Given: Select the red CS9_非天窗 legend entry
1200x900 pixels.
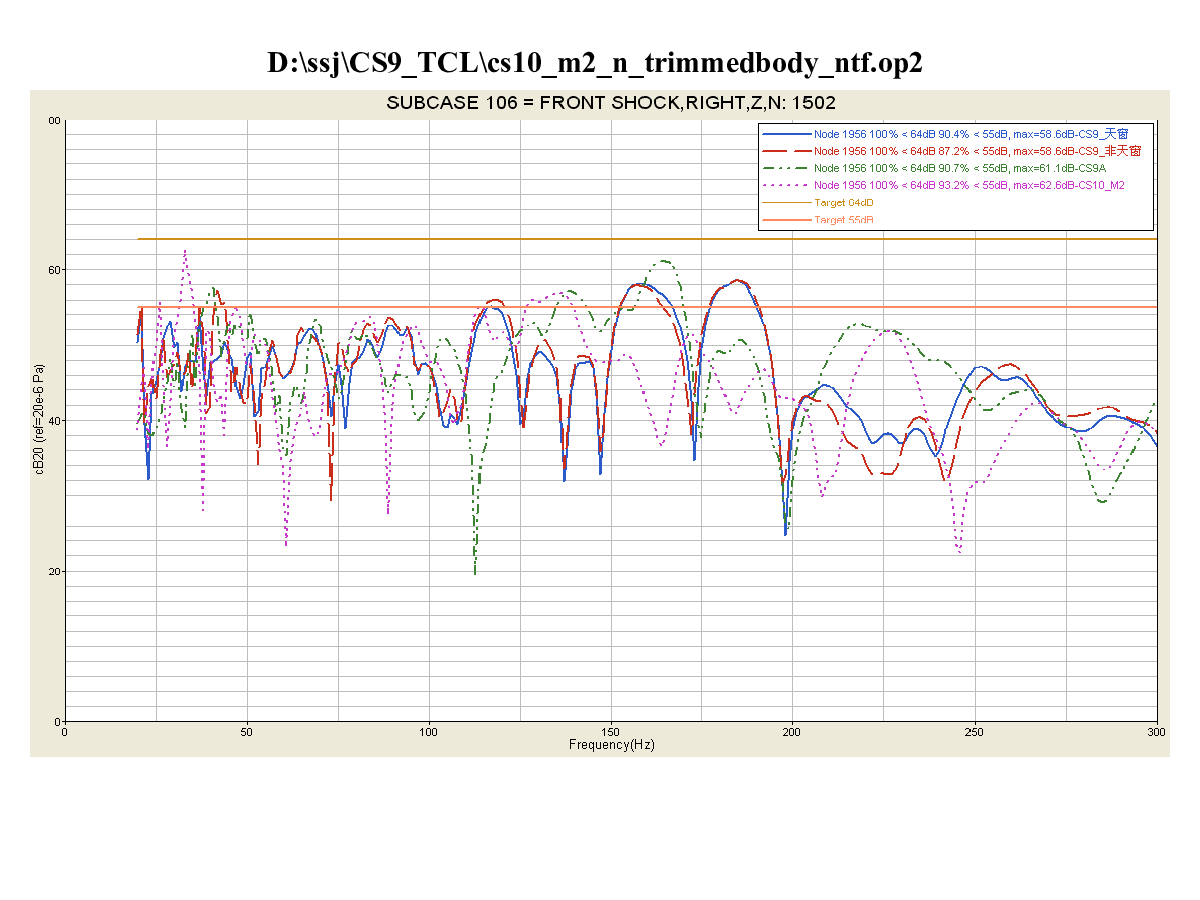Looking at the screenshot, I should 978,150.
